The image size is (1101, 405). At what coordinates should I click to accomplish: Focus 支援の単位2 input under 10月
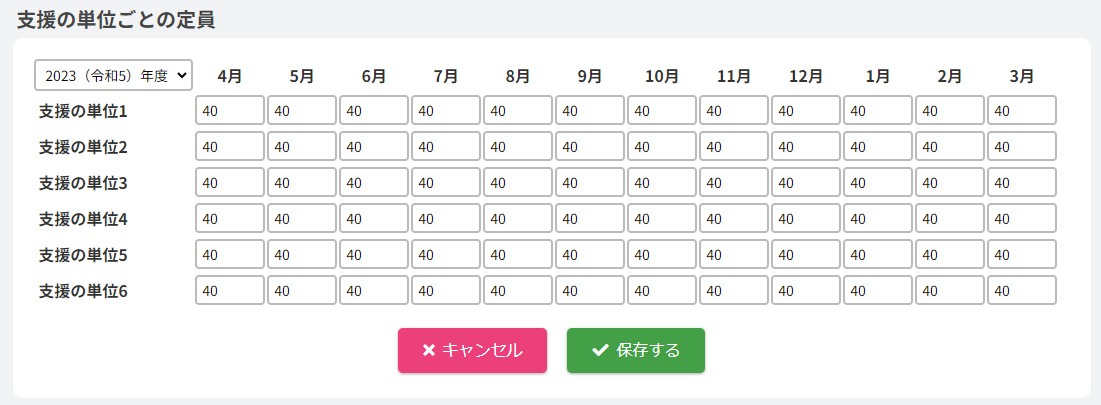click(662, 147)
